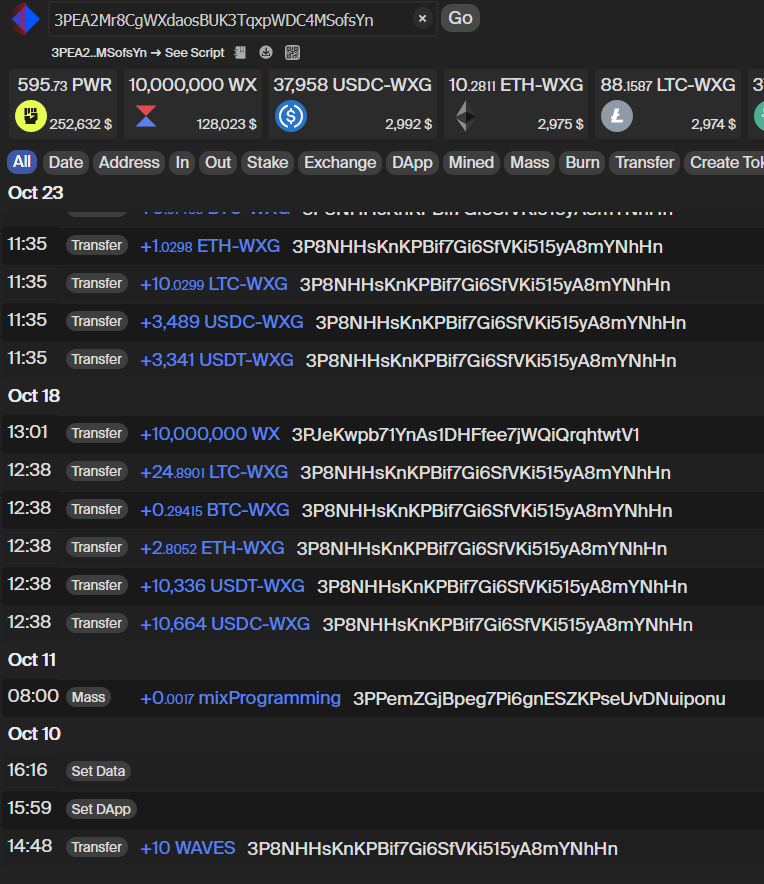Viewport: 764px width, 884px height.
Task: Open the sender address on the +10,664 USDC-WXG row
Action: point(507,625)
